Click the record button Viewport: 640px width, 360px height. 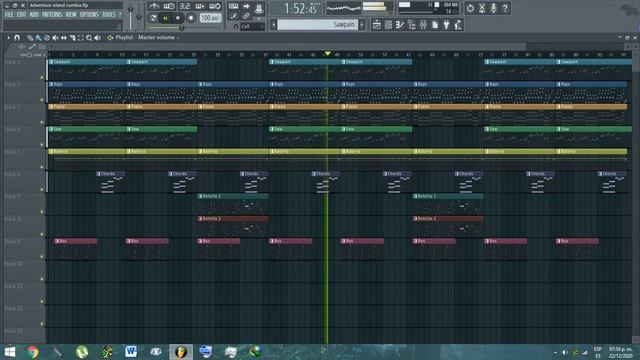191,18
